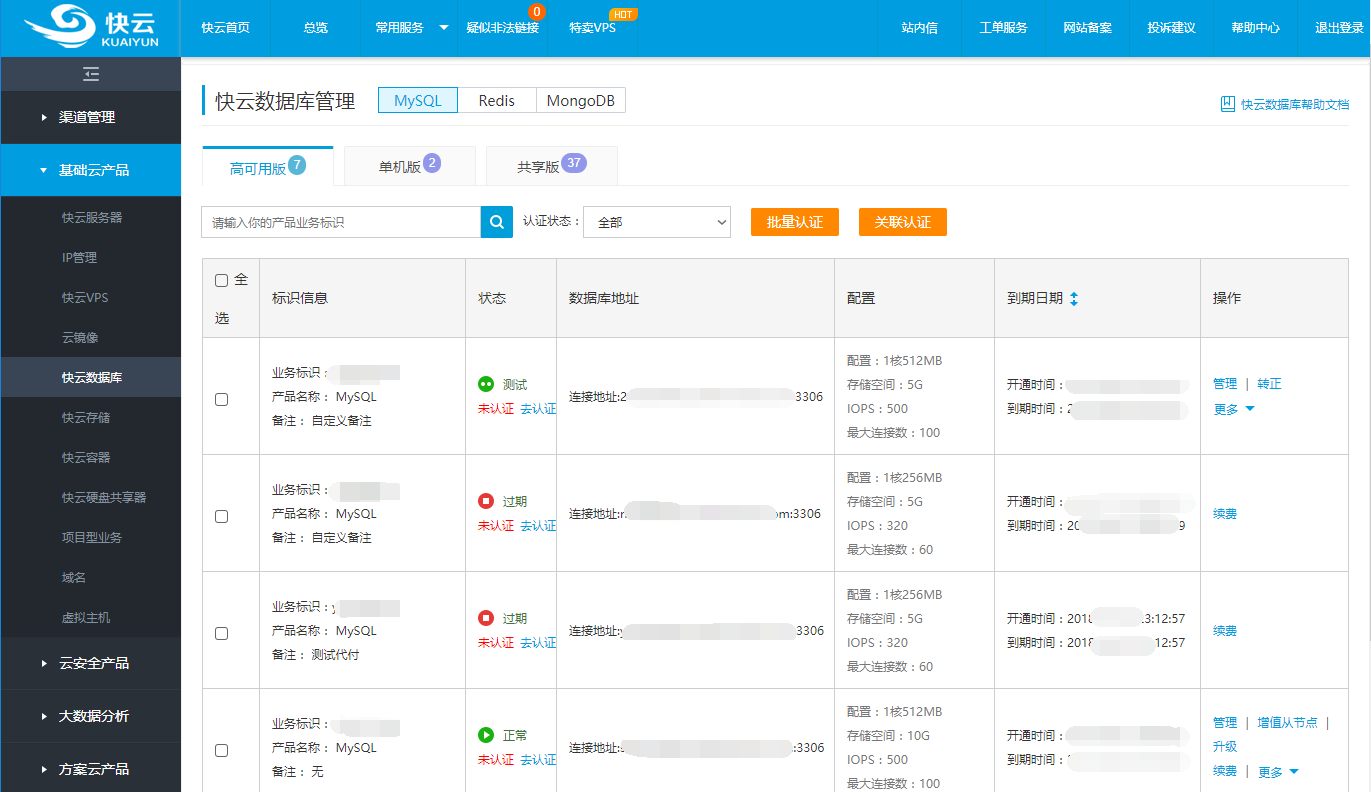Viewport: 1371px width, 792px height.
Task: Click the product identifier search field
Action: click(341, 222)
